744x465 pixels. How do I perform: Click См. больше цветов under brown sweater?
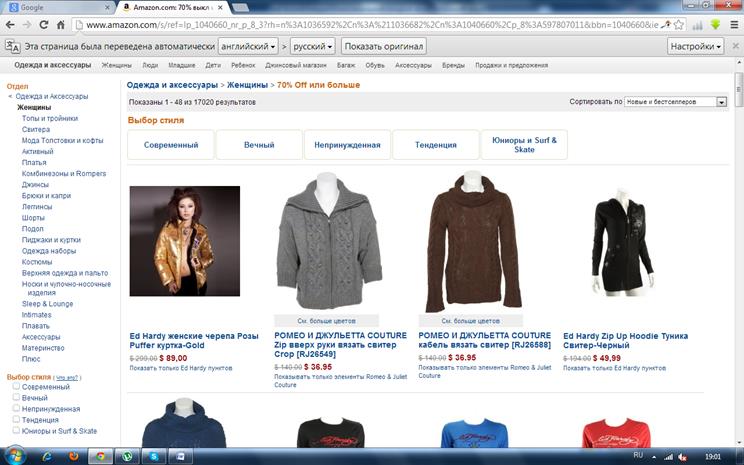point(471,321)
